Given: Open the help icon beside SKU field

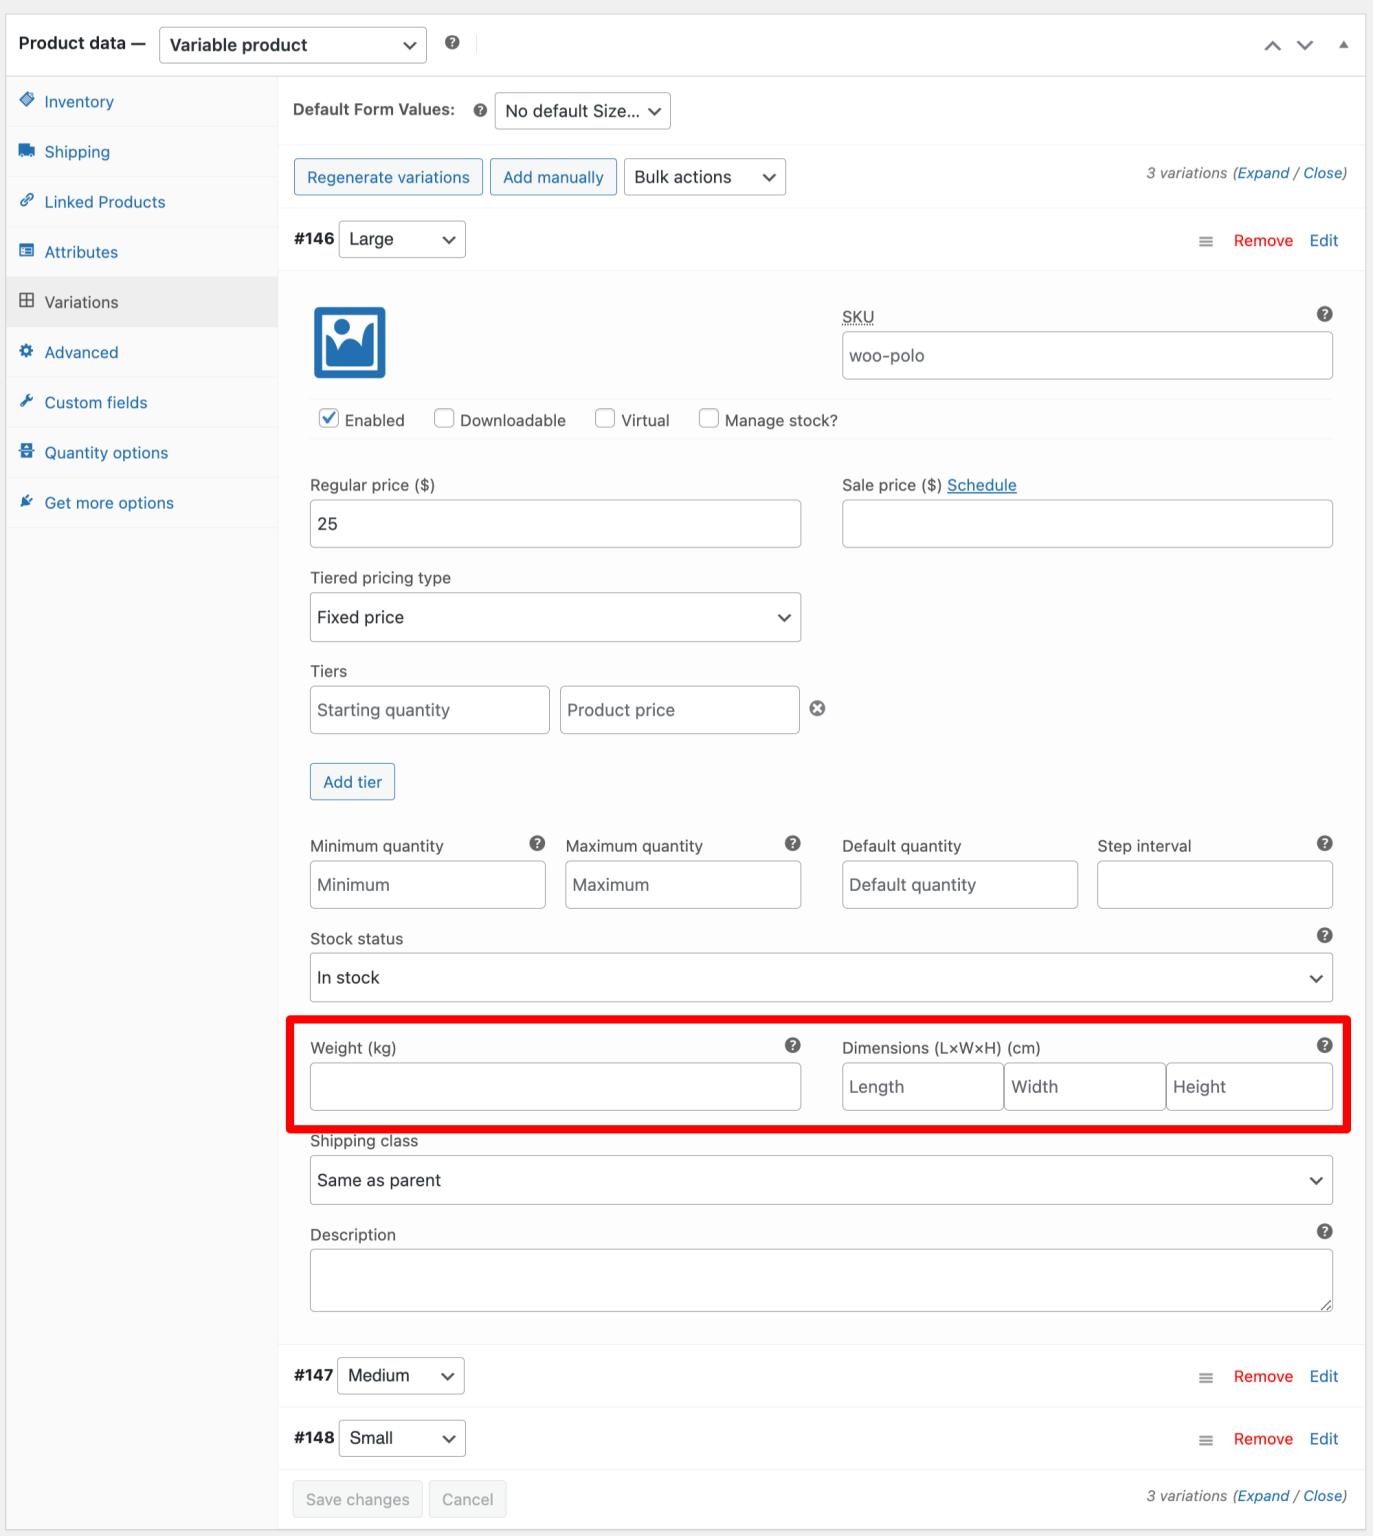Looking at the screenshot, I should pos(1324,314).
